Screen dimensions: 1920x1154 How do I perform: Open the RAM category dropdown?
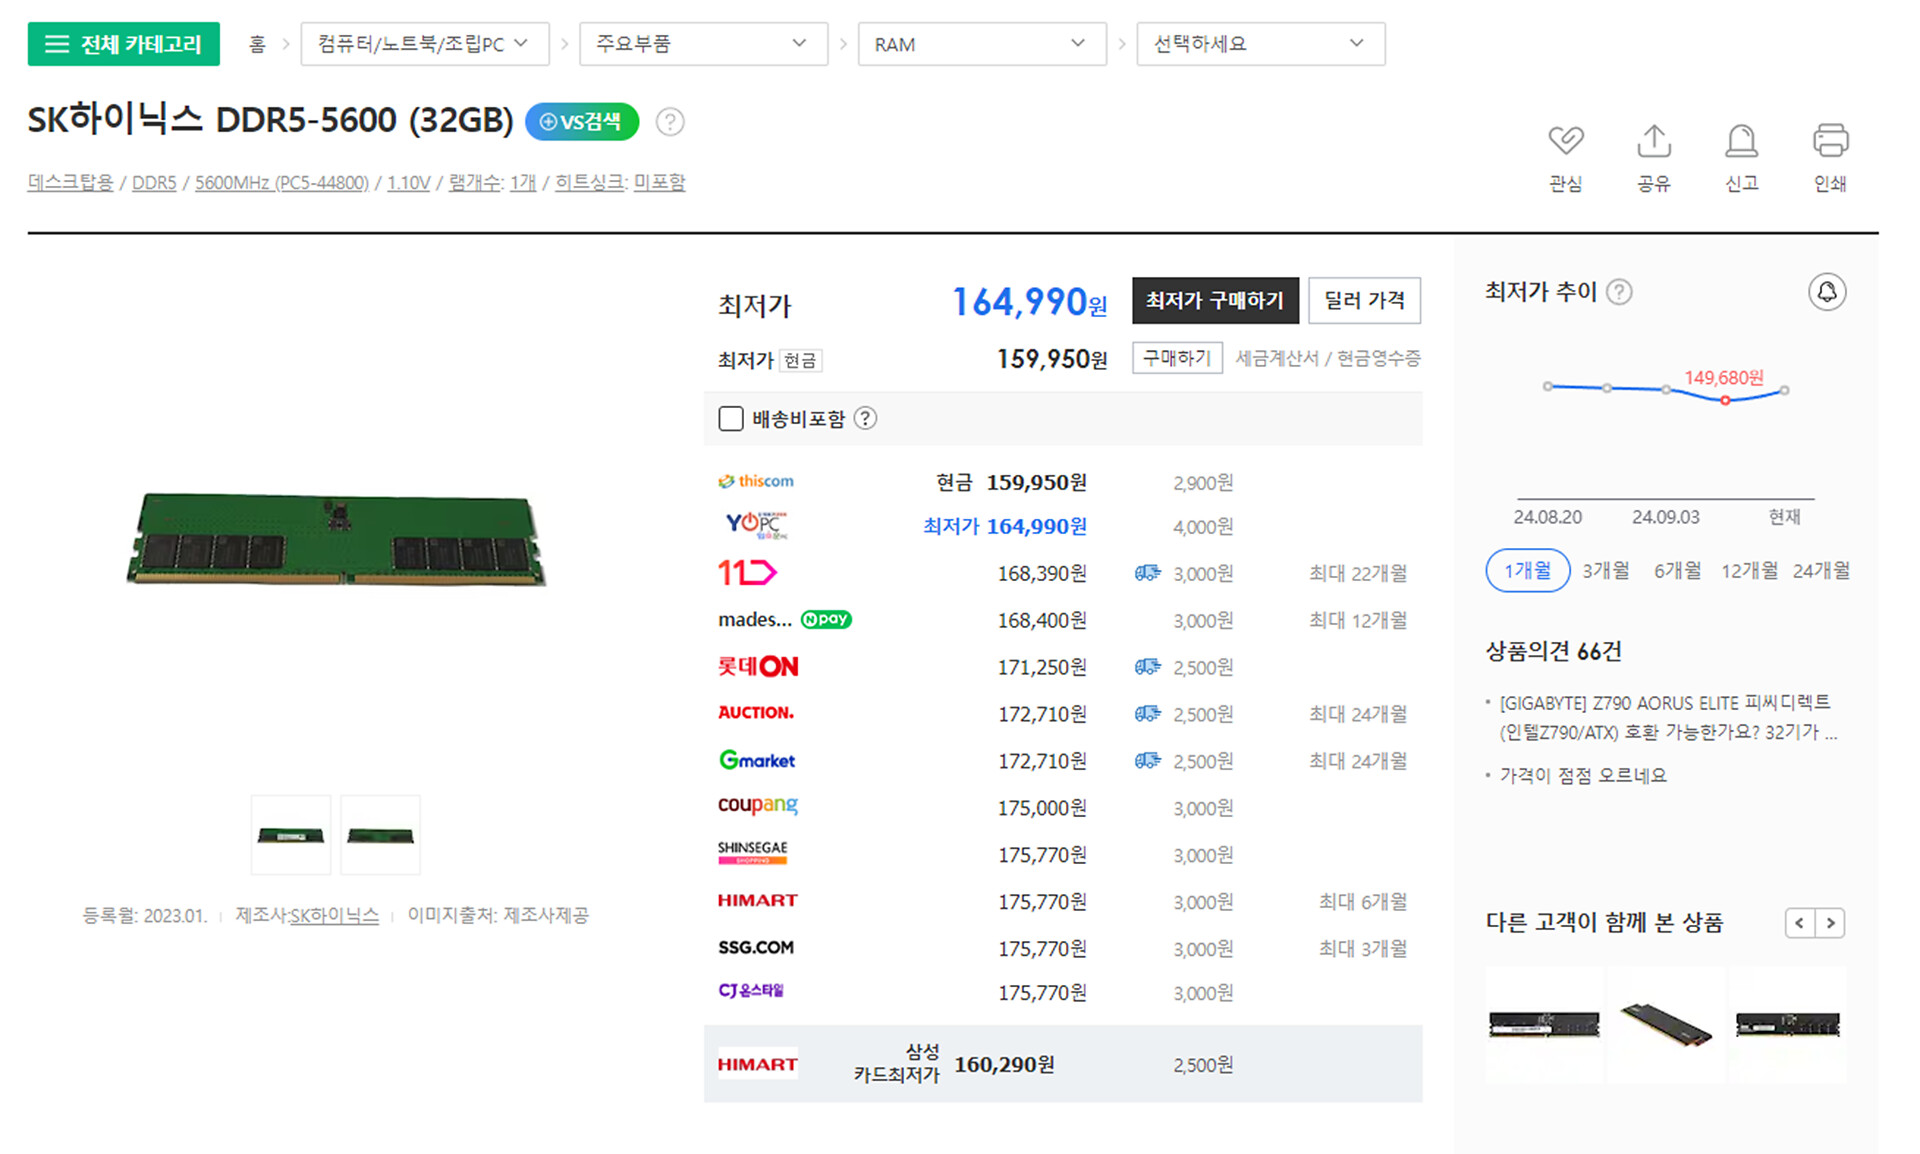click(x=981, y=44)
